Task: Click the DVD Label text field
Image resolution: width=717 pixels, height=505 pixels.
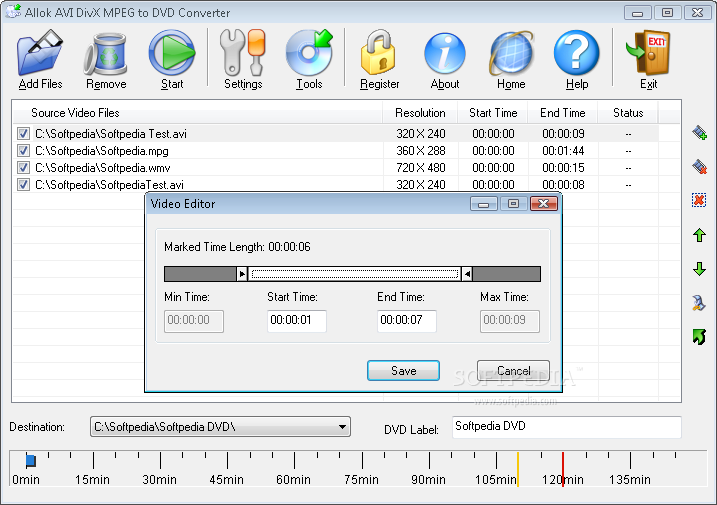Action: coord(567,427)
